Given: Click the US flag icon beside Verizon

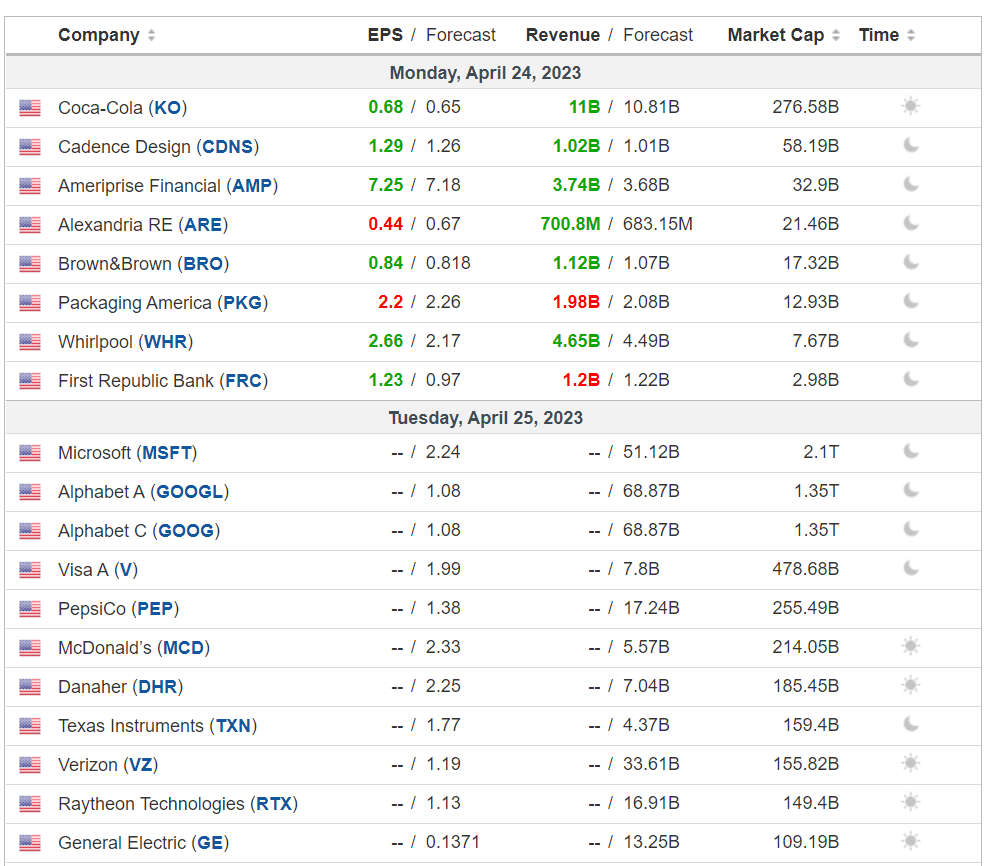Looking at the screenshot, I should (x=30, y=765).
